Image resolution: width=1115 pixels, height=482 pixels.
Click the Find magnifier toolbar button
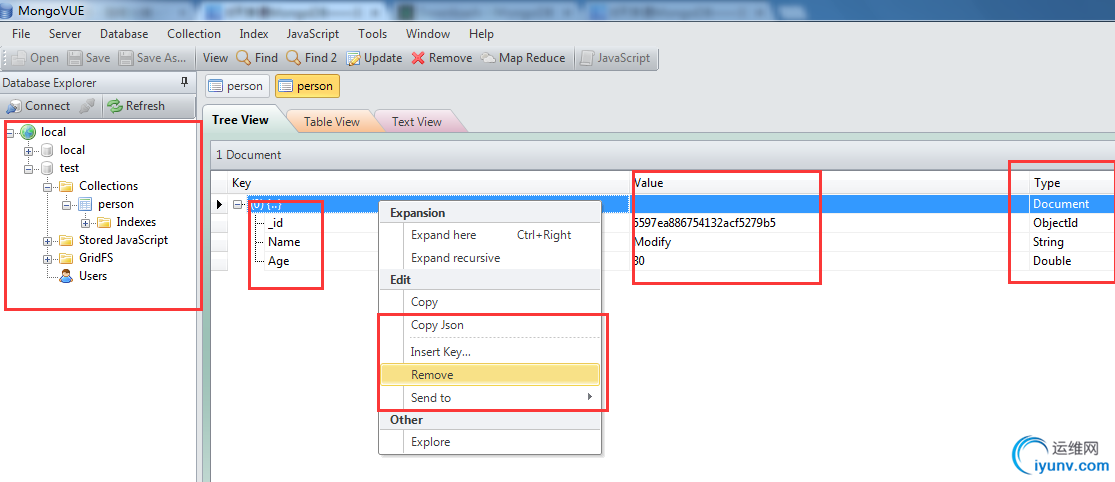tap(257, 58)
